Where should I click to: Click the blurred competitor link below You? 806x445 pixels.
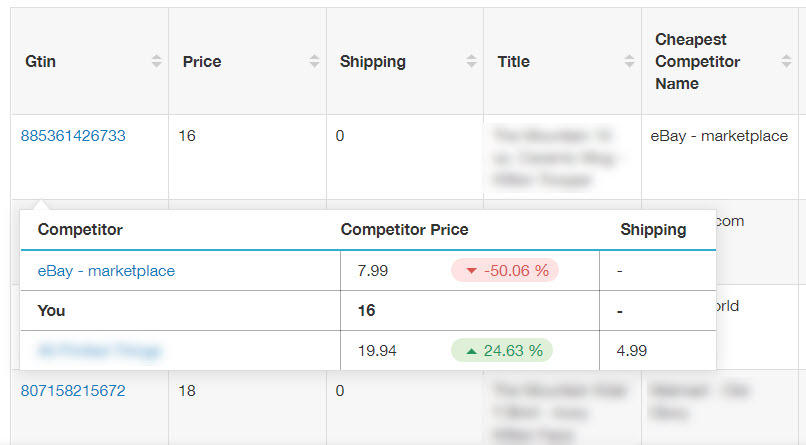pyautogui.click(x=100, y=350)
